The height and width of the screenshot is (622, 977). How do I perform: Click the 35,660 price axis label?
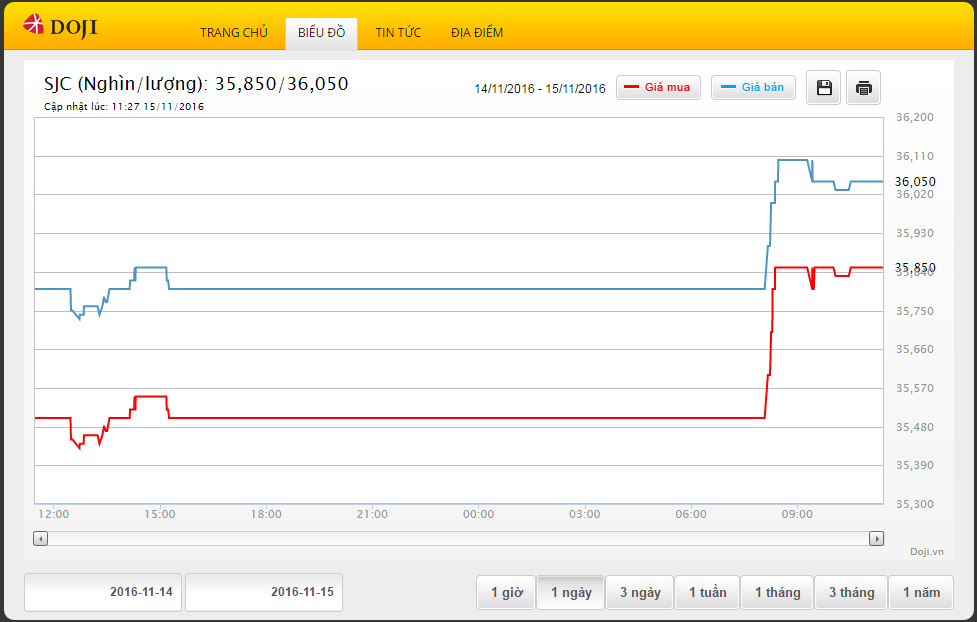(915, 349)
